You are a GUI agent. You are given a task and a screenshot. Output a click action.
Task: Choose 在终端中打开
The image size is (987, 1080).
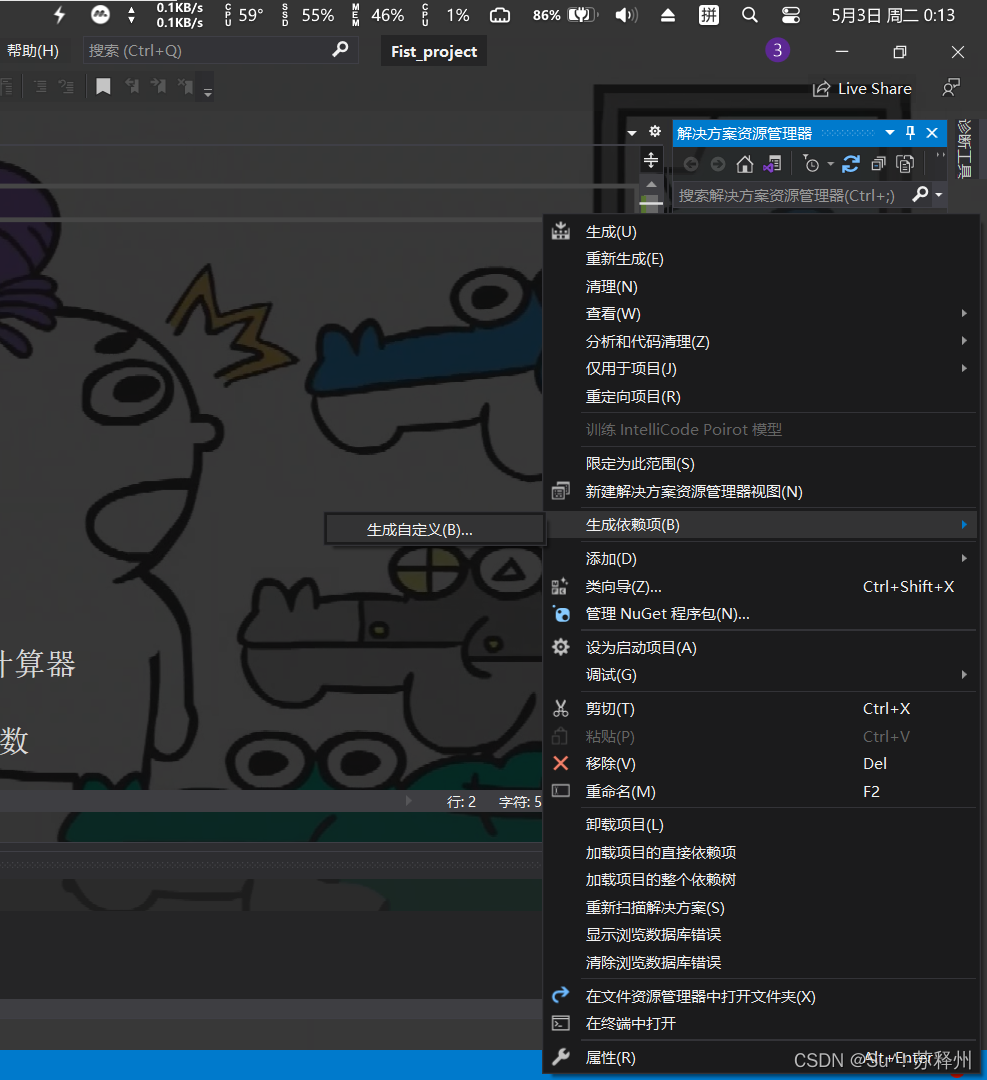tap(761, 1024)
